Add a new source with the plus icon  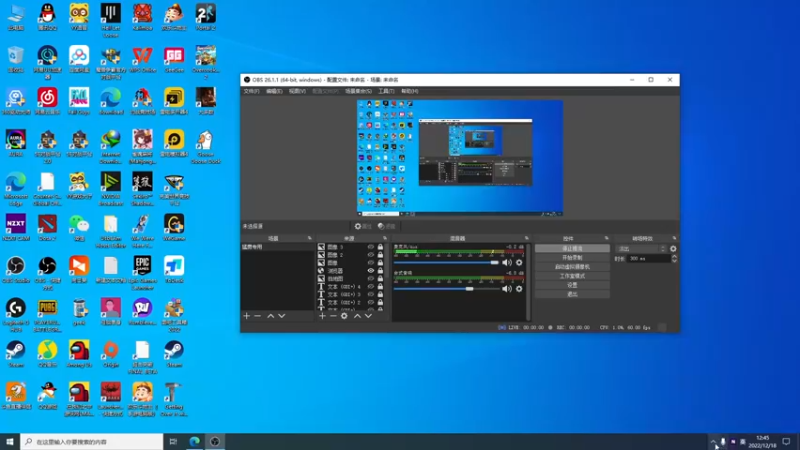pos(322,316)
